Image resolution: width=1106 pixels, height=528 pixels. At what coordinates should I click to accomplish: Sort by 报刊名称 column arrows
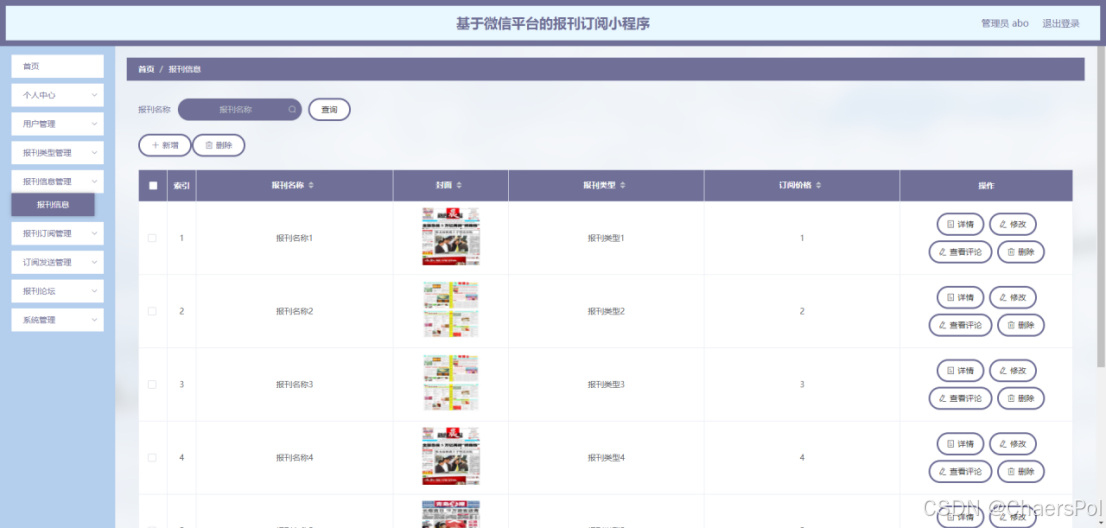point(311,185)
